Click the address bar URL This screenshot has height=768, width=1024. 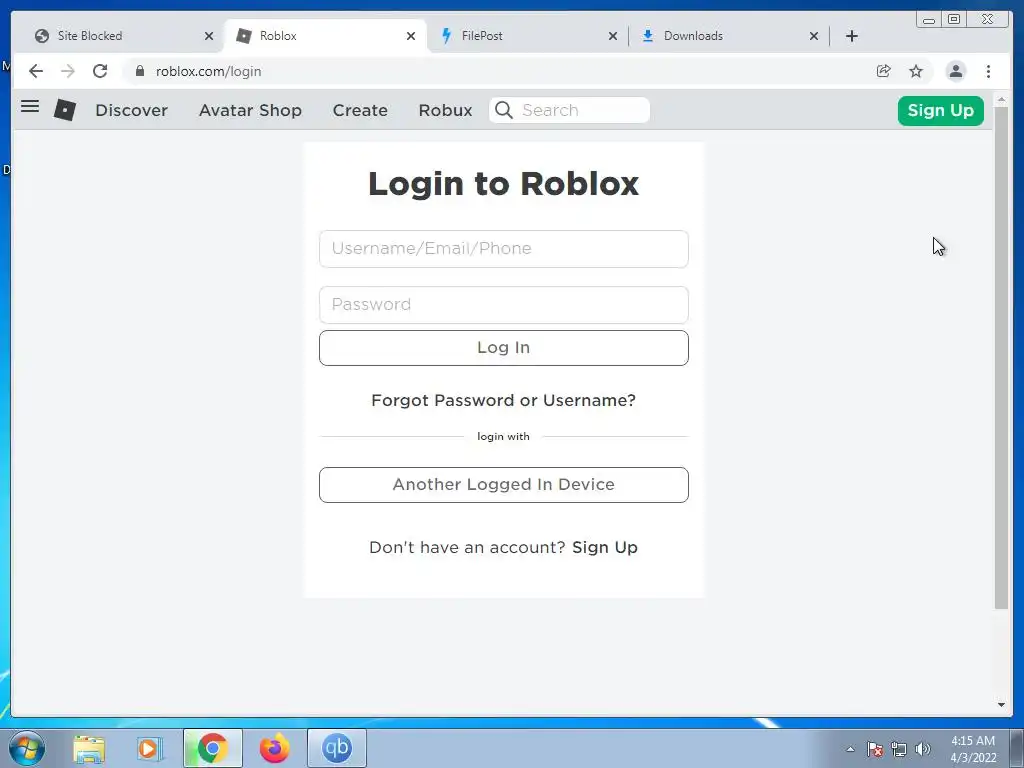point(208,71)
